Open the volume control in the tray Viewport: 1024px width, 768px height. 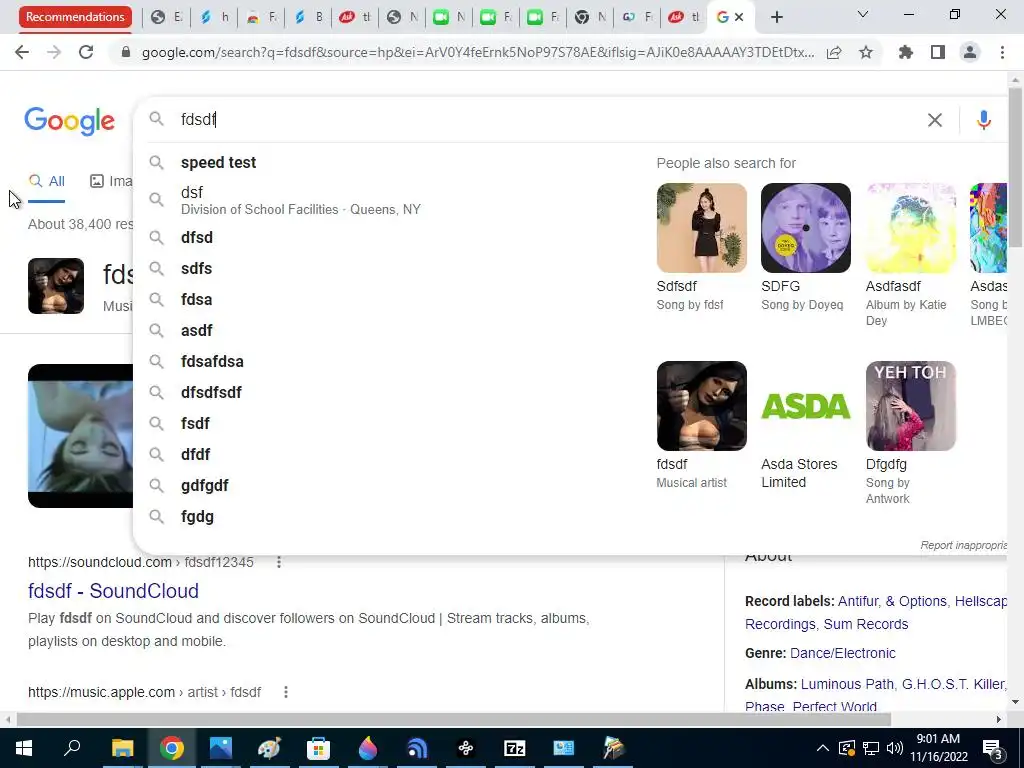[895, 748]
